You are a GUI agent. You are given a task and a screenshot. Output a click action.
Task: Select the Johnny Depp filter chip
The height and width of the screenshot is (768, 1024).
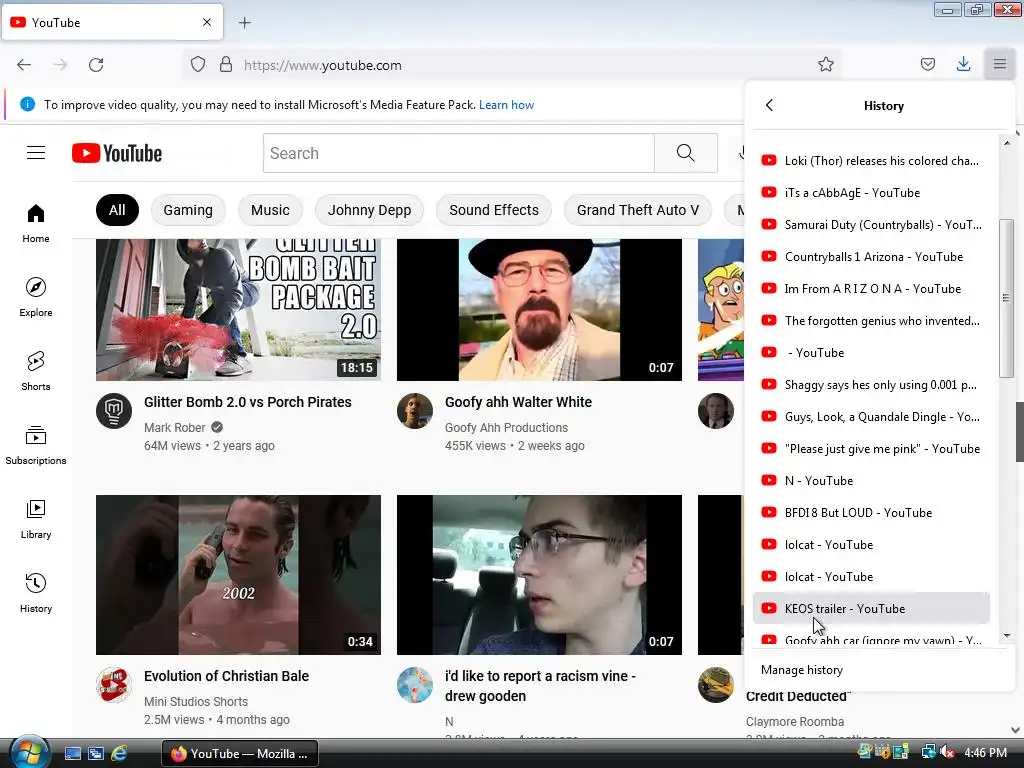pos(369,210)
